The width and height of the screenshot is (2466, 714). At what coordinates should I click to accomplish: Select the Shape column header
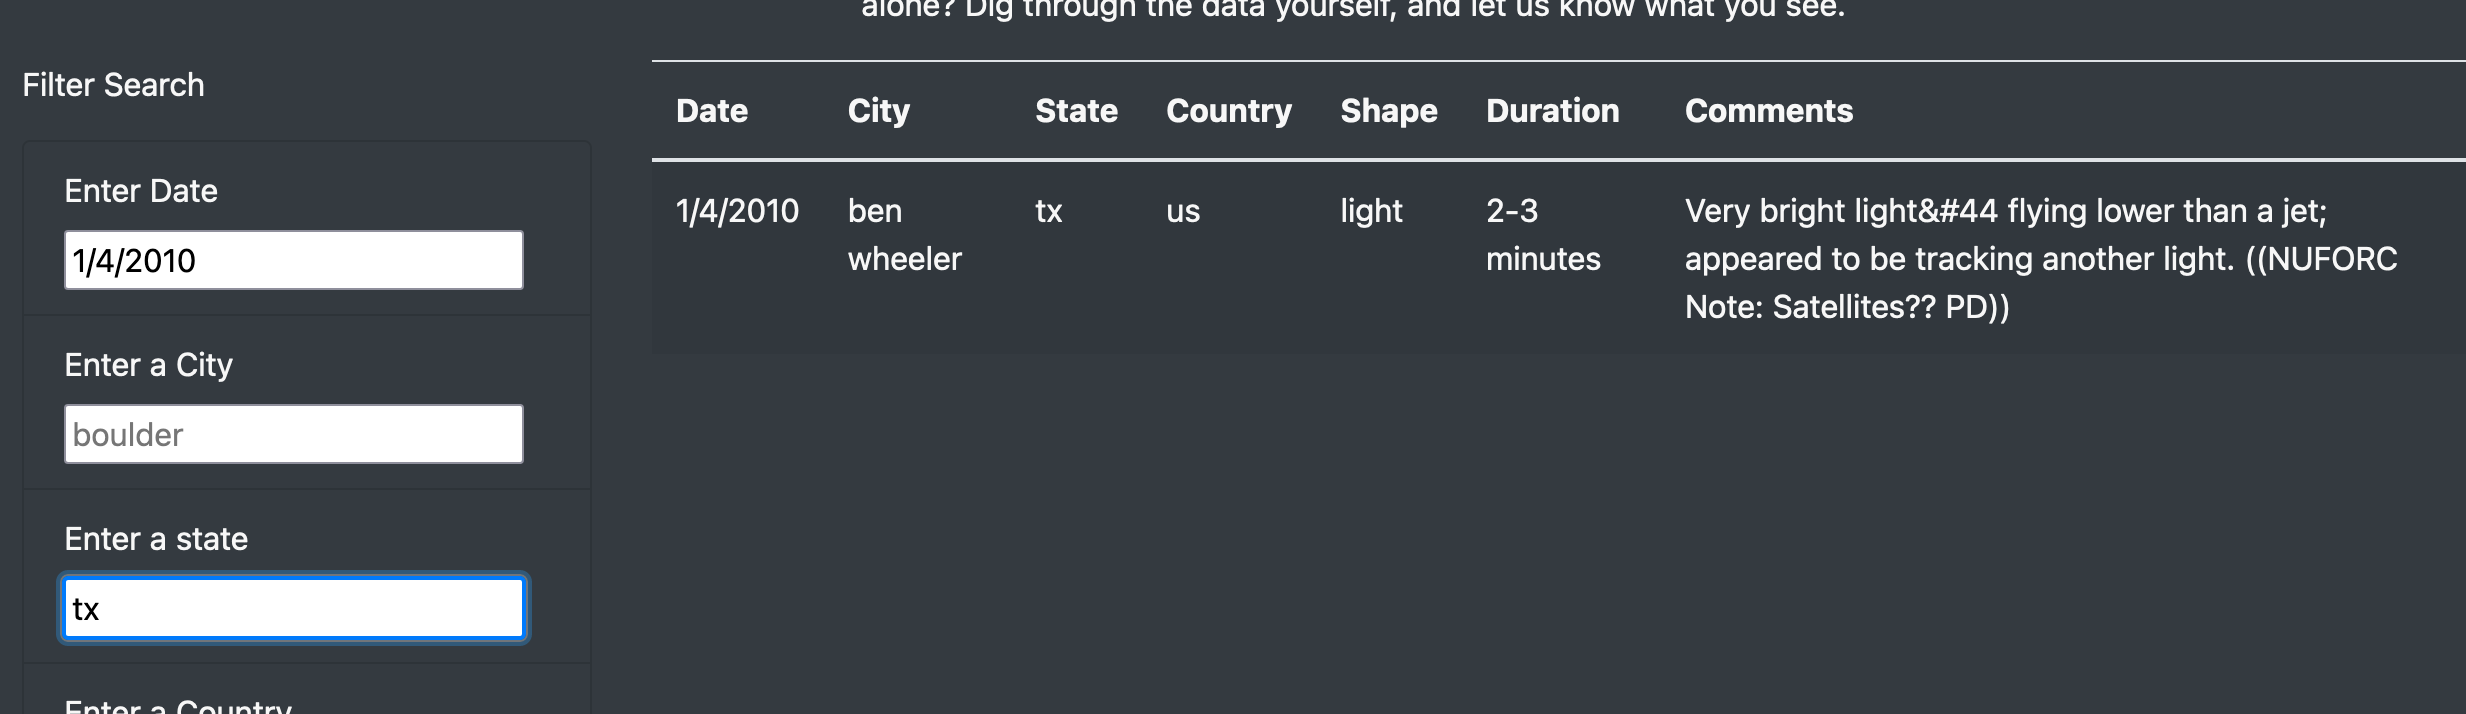click(1389, 111)
